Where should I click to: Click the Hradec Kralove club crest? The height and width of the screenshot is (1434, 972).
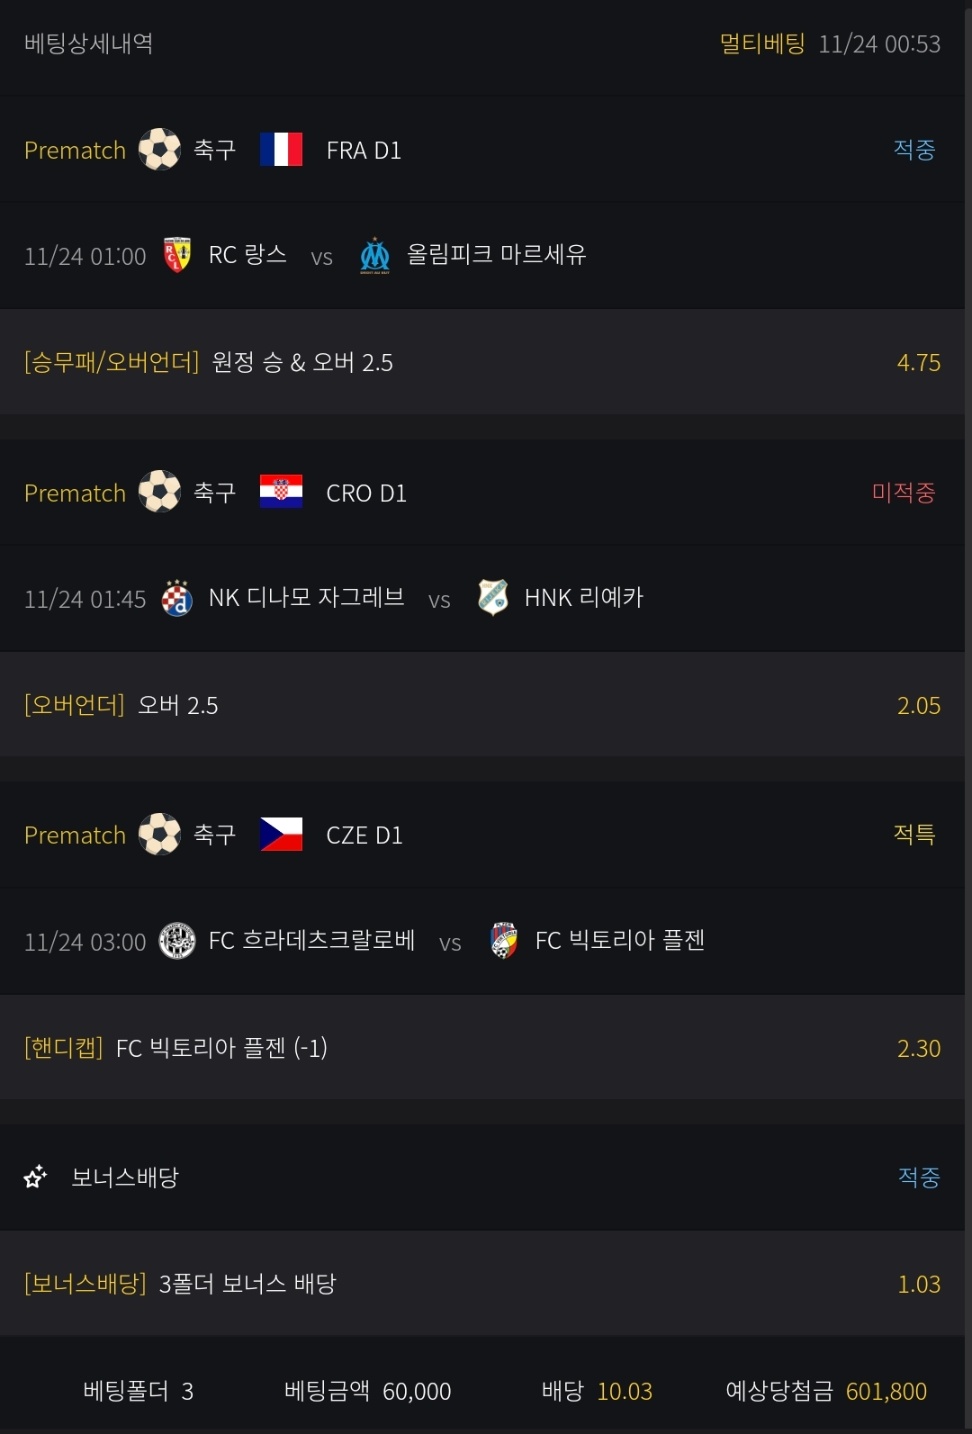177,941
